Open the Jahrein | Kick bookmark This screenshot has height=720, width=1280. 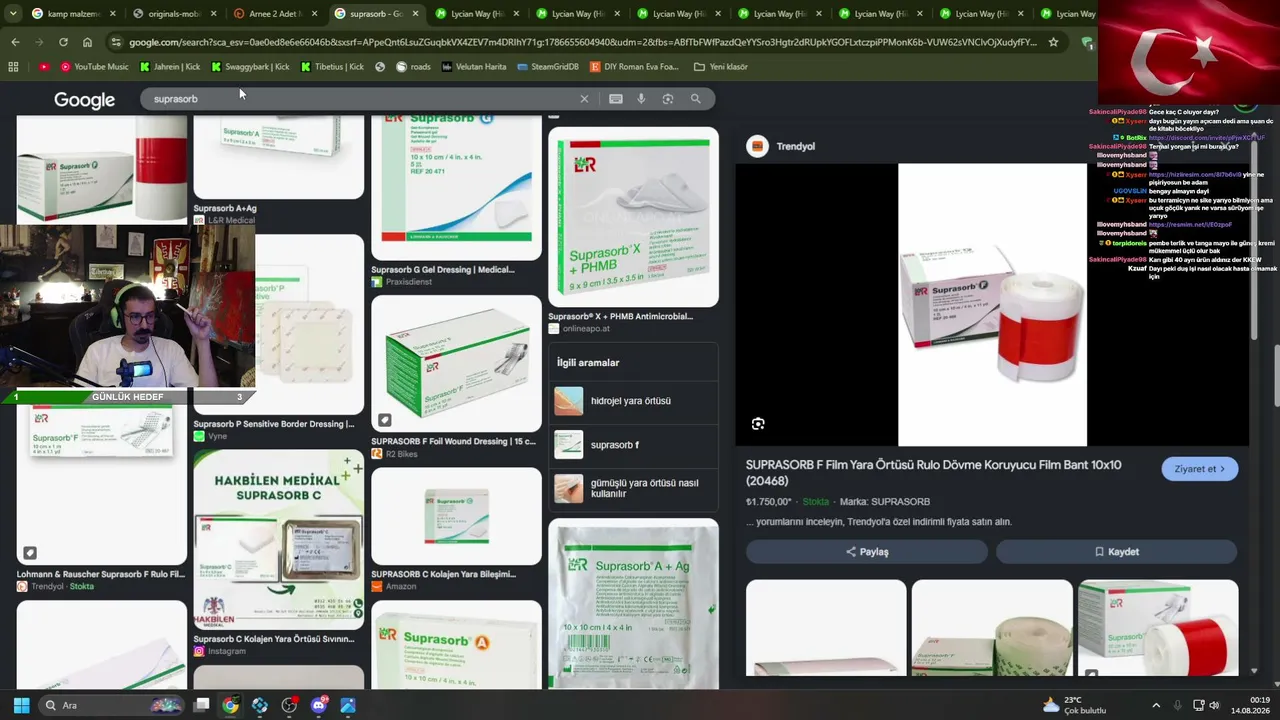pos(170,67)
